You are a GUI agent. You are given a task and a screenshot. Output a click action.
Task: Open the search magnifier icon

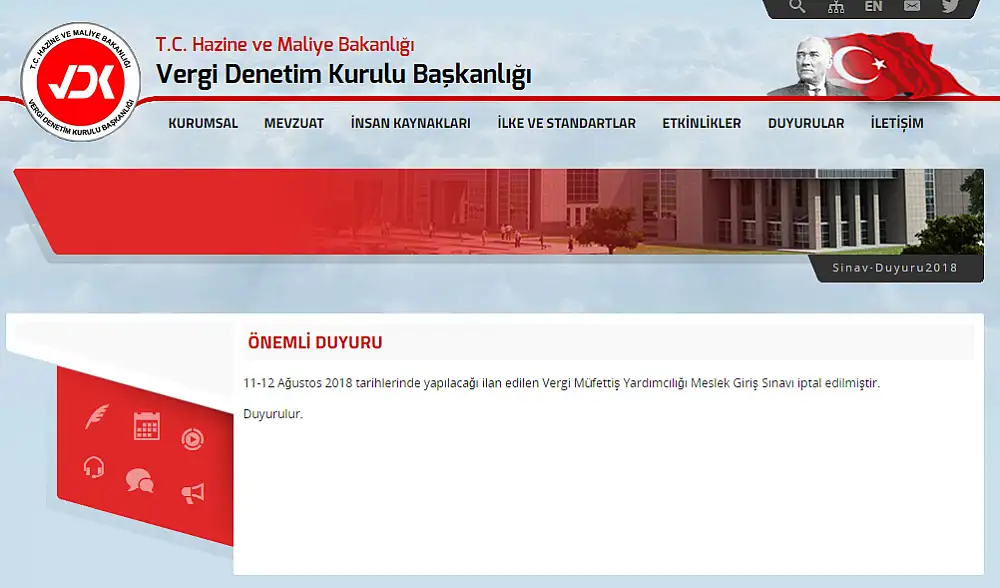[x=797, y=6]
